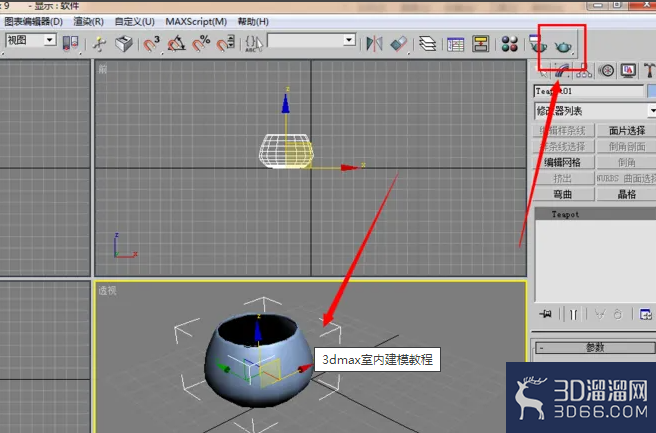656x433 pixels.
Task: Click the blue Z-axis gizmo arrow in front view
Action: (286, 103)
